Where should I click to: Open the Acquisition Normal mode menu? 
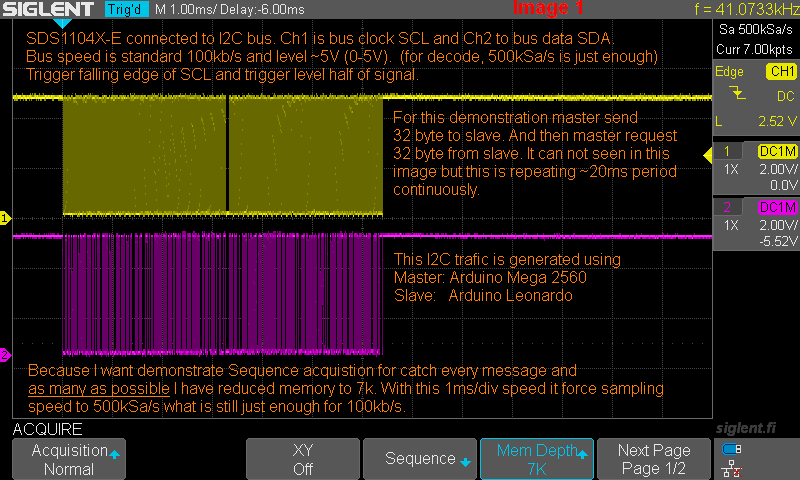pyautogui.click(x=69, y=459)
